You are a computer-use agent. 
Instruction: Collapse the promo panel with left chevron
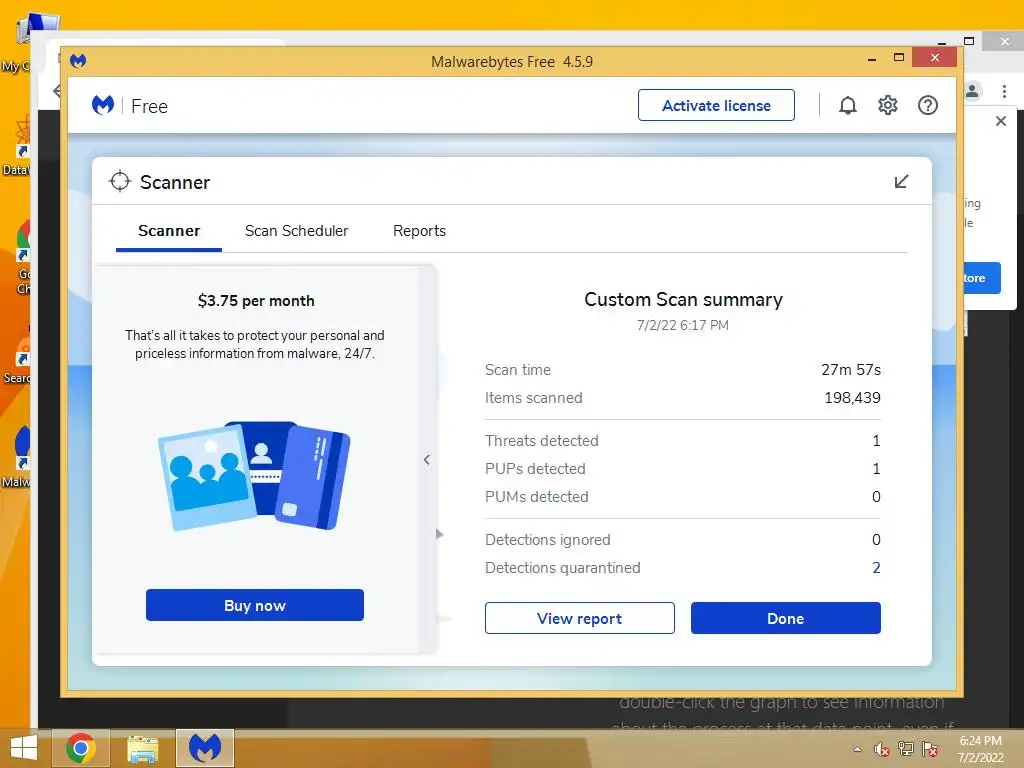coord(426,460)
